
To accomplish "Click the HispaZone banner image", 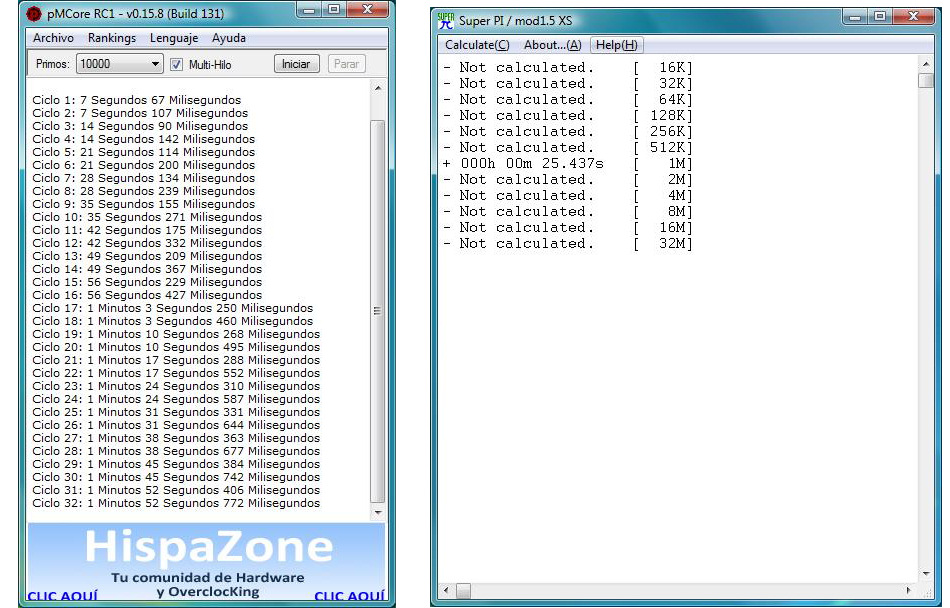I will coord(207,555).
